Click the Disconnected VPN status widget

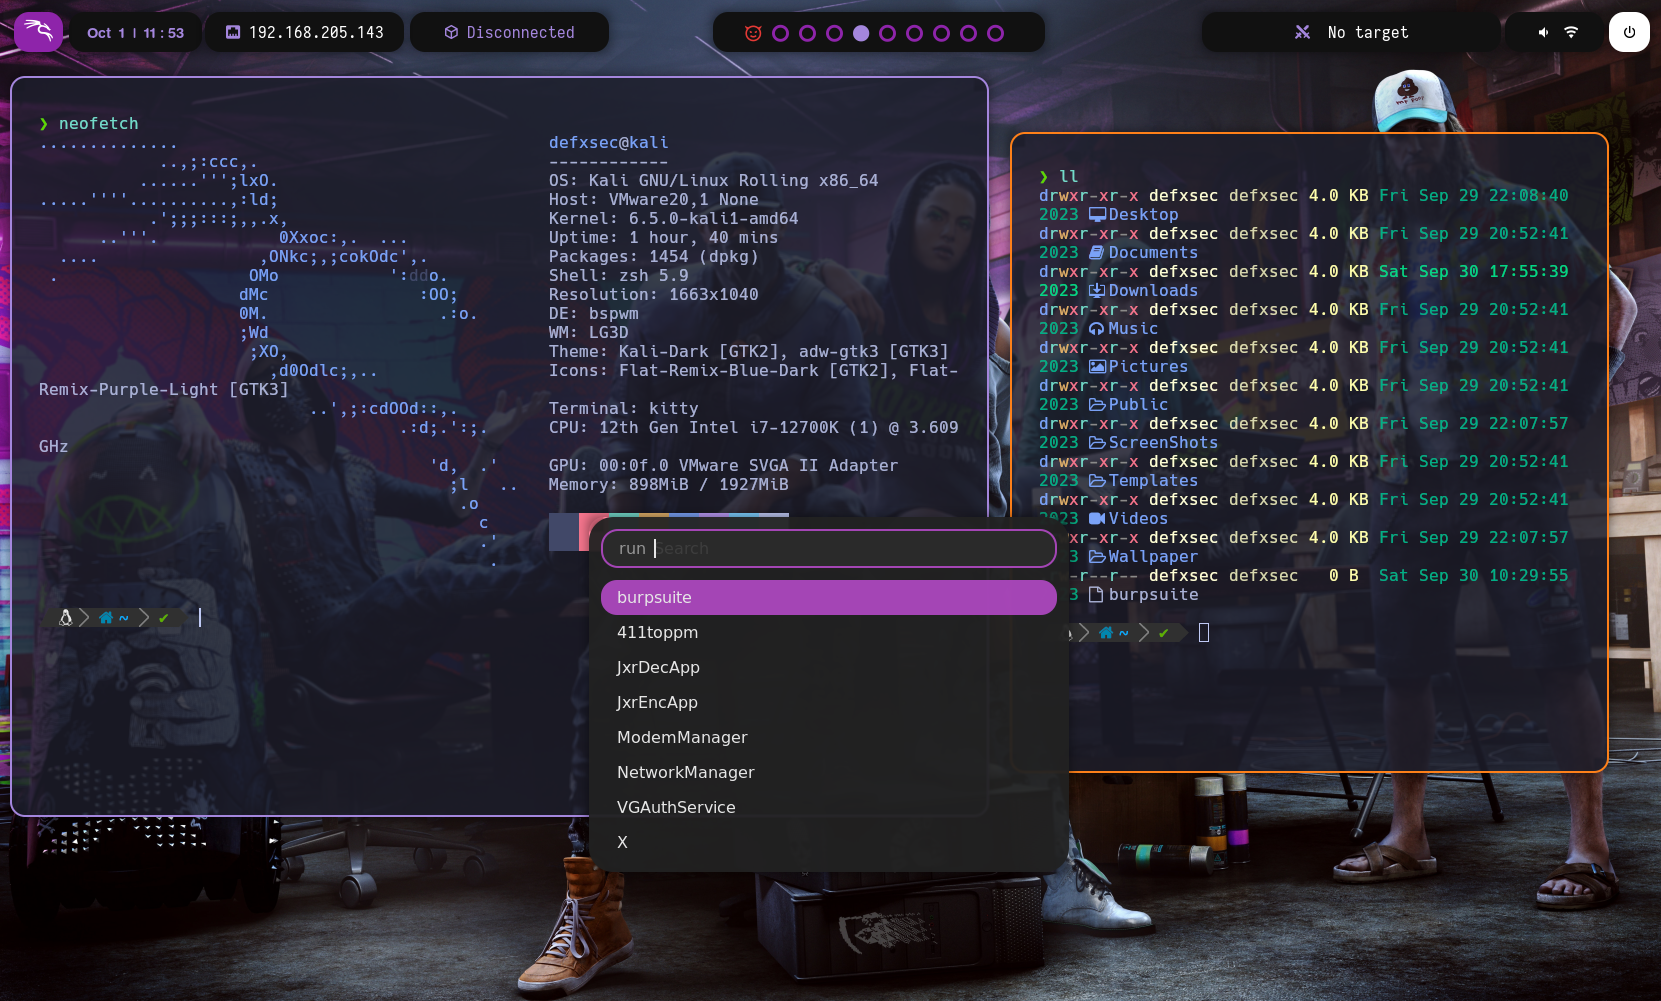click(509, 32)
